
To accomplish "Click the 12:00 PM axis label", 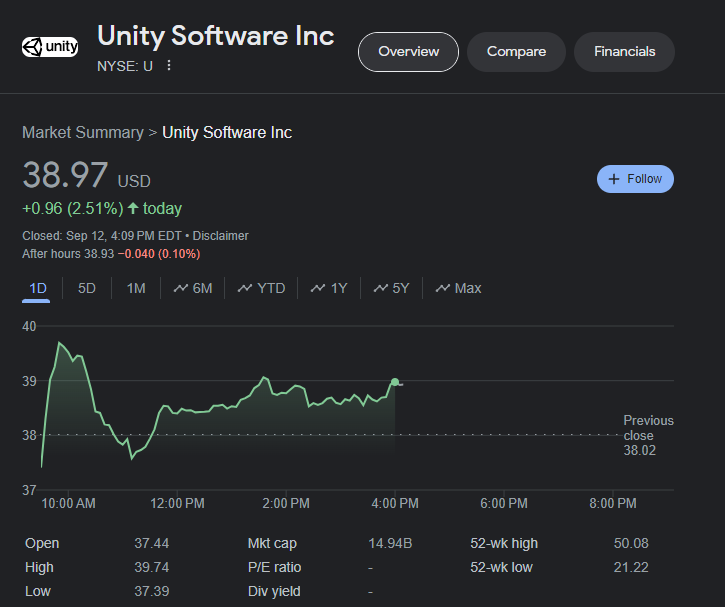I will click(177, 503).
